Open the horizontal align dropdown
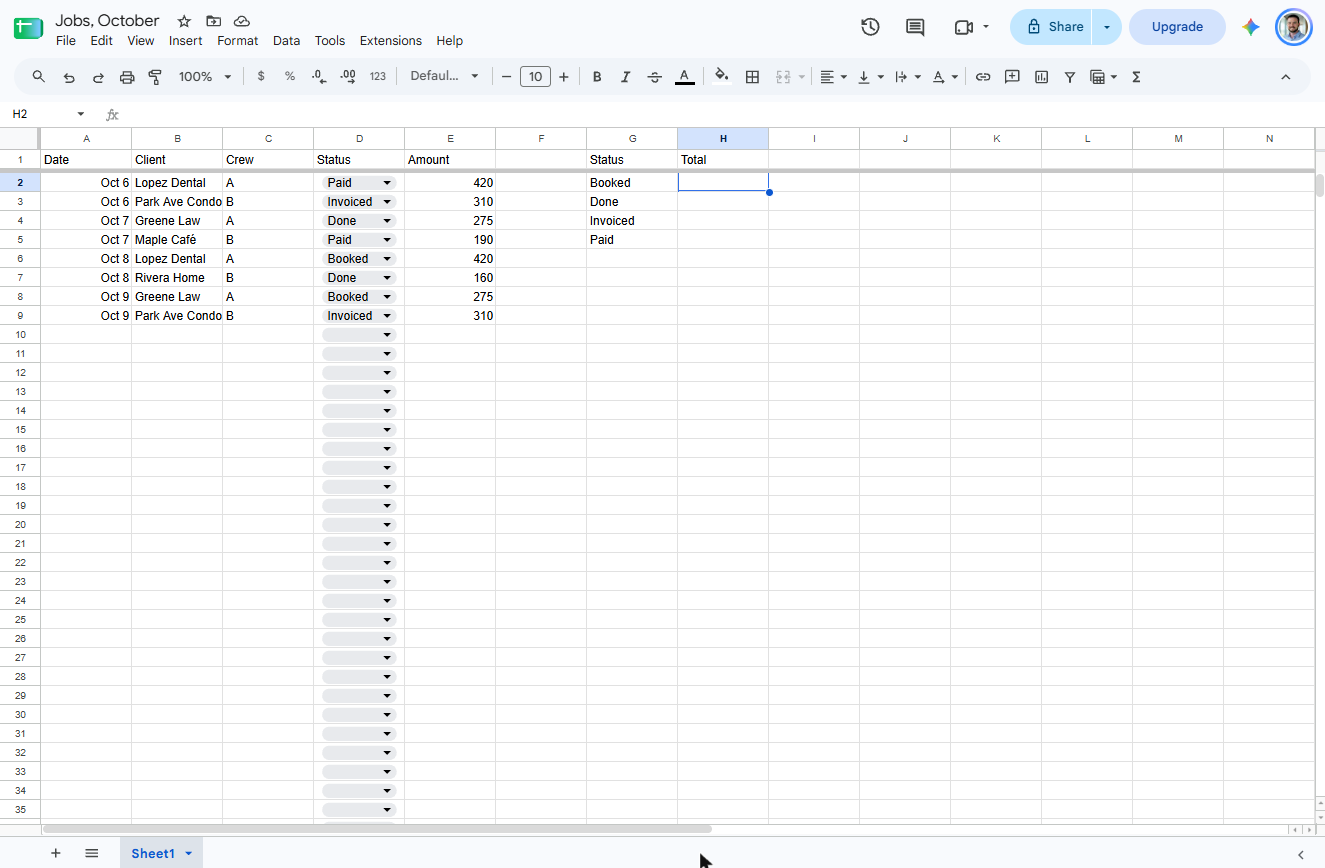This screenshot has height=868, width=1325. (x=833, y=77)
